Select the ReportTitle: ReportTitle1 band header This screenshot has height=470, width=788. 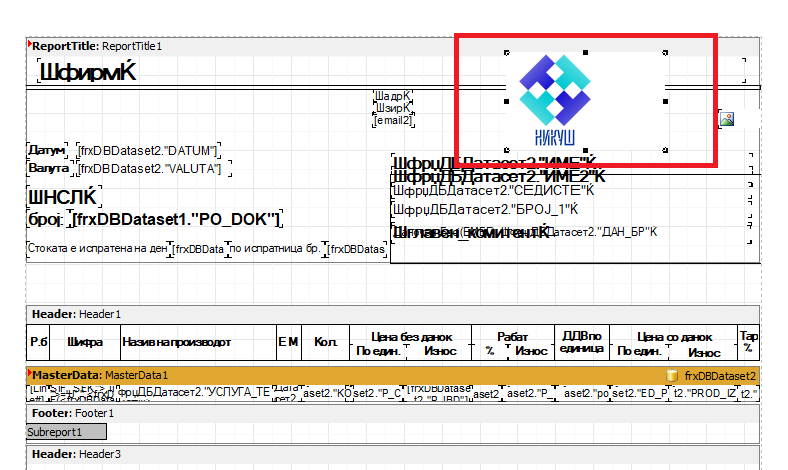pyautogui.click(x=392, y=46)
